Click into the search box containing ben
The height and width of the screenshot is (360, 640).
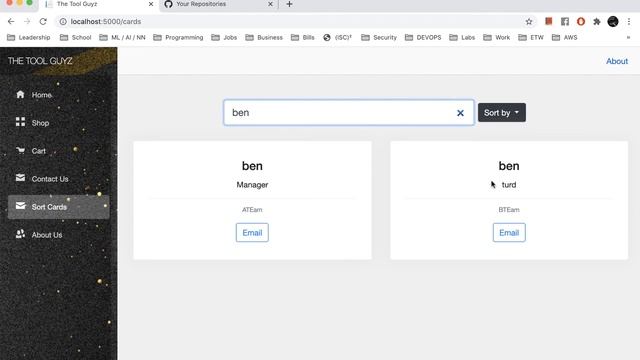click(x=349, y=113)
